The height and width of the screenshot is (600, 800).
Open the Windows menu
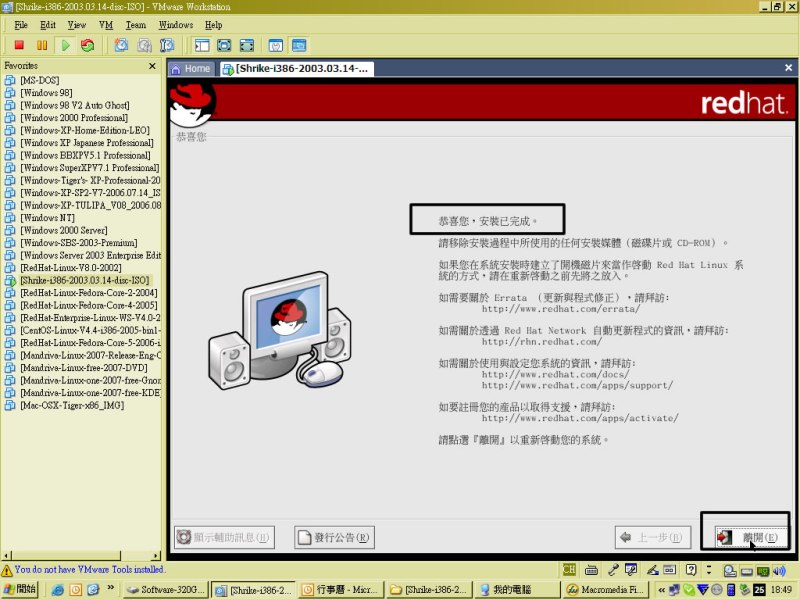click(x=176, y=25)
